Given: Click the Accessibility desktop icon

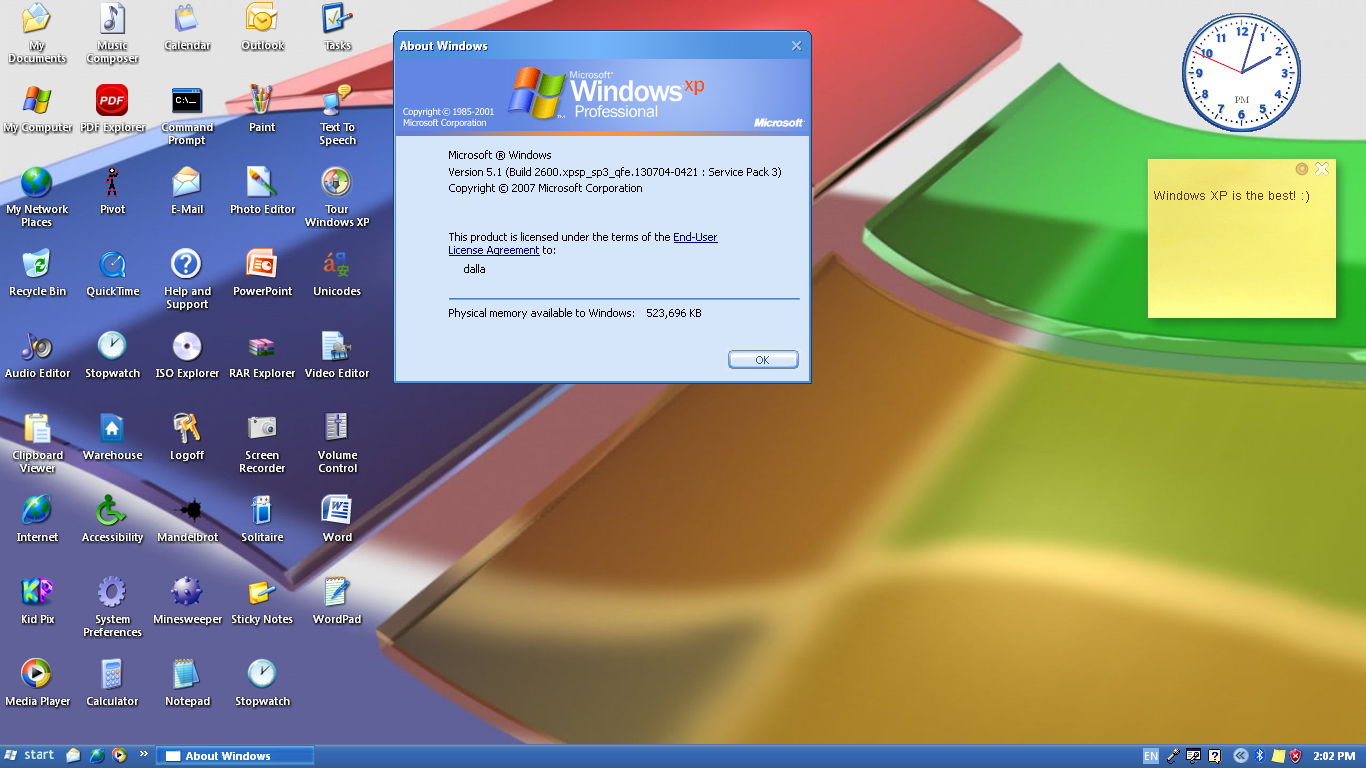Looking at the screenshot, I should tap(112, 519).
